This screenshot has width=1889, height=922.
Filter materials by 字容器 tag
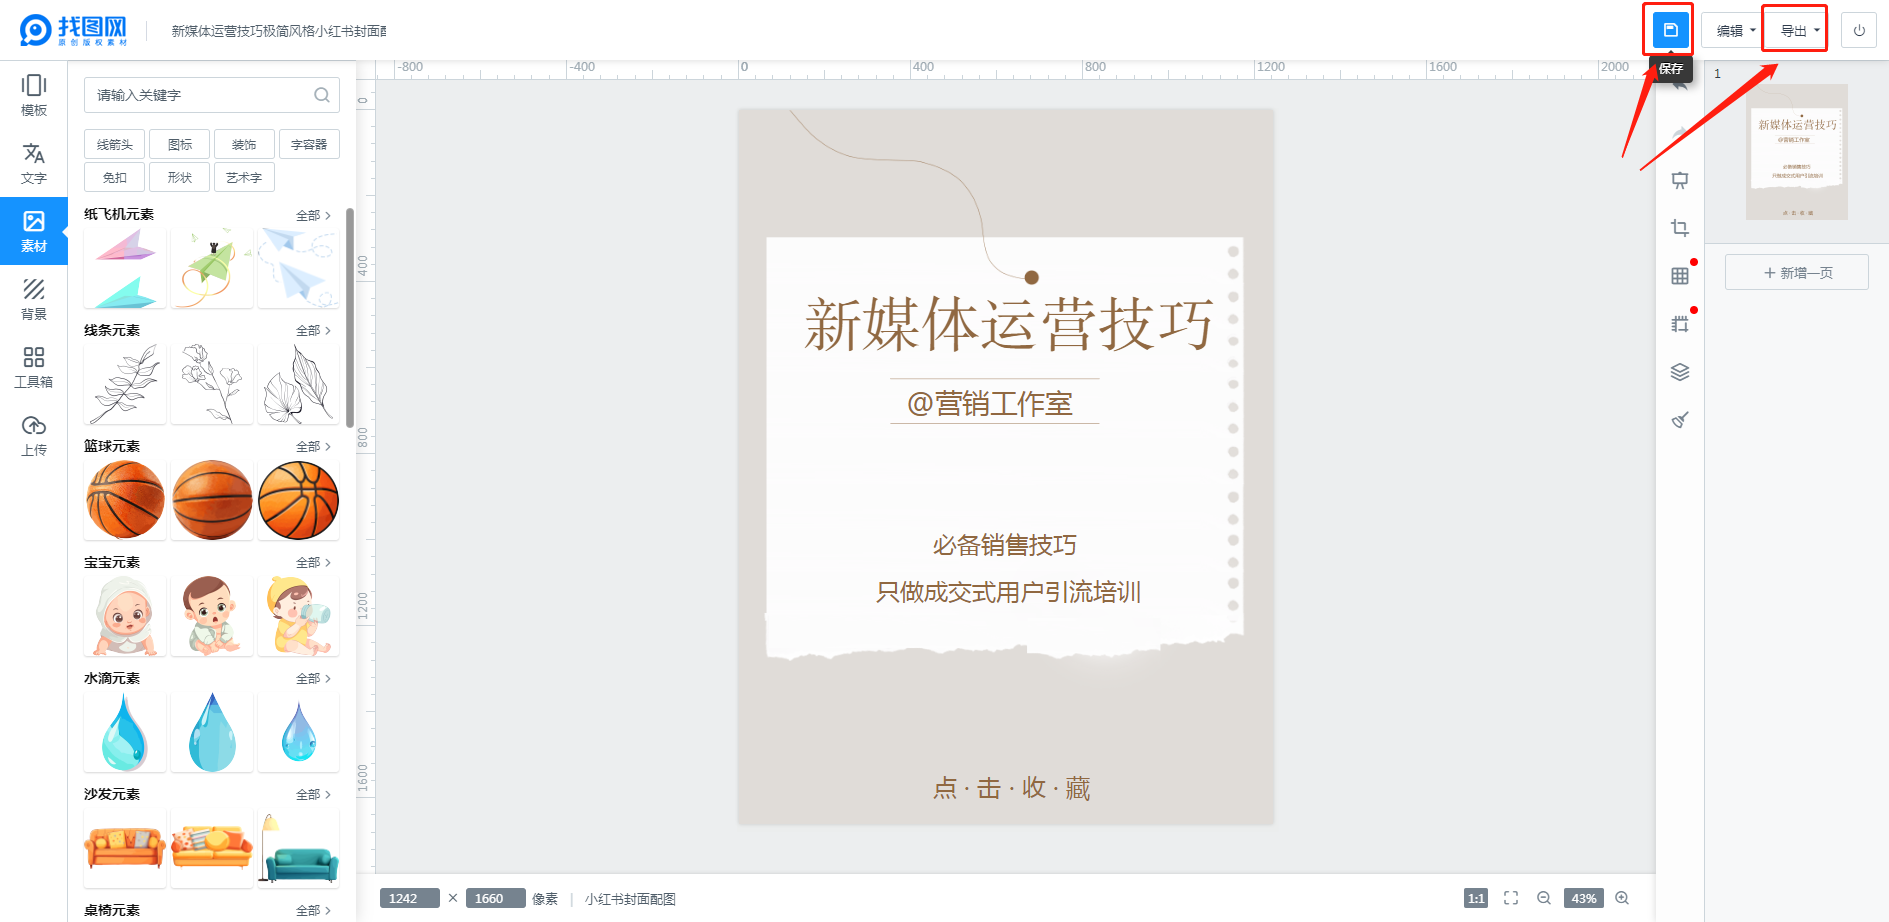pyautogui.click(x=309, y=145)
